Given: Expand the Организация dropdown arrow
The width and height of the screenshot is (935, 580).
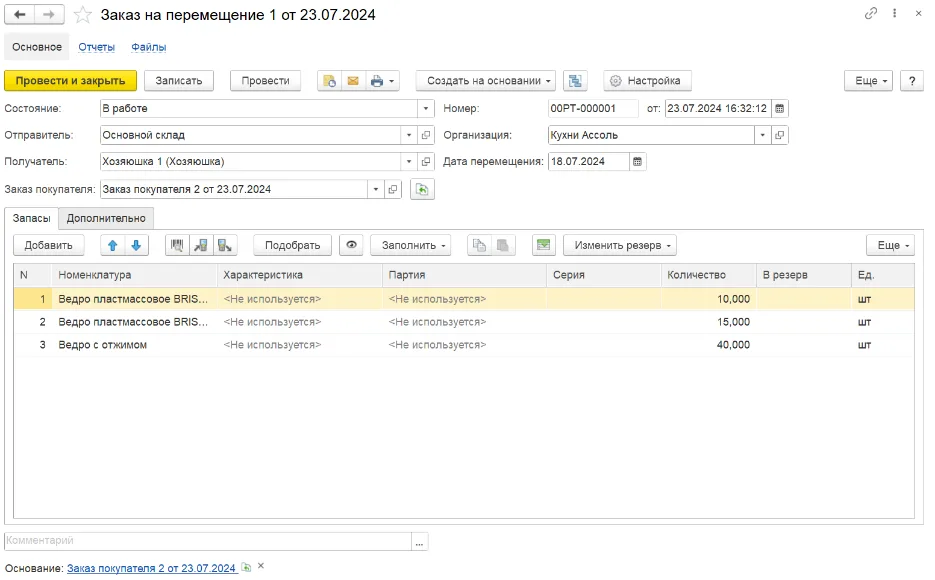Looking at the screenshot, I should point(763,135).
